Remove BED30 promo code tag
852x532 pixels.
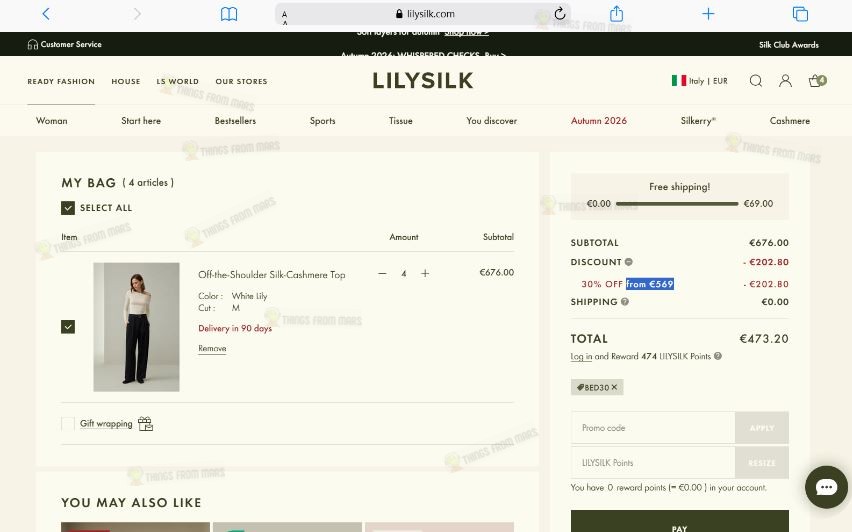pyautogui.click(x=614, y=387)
